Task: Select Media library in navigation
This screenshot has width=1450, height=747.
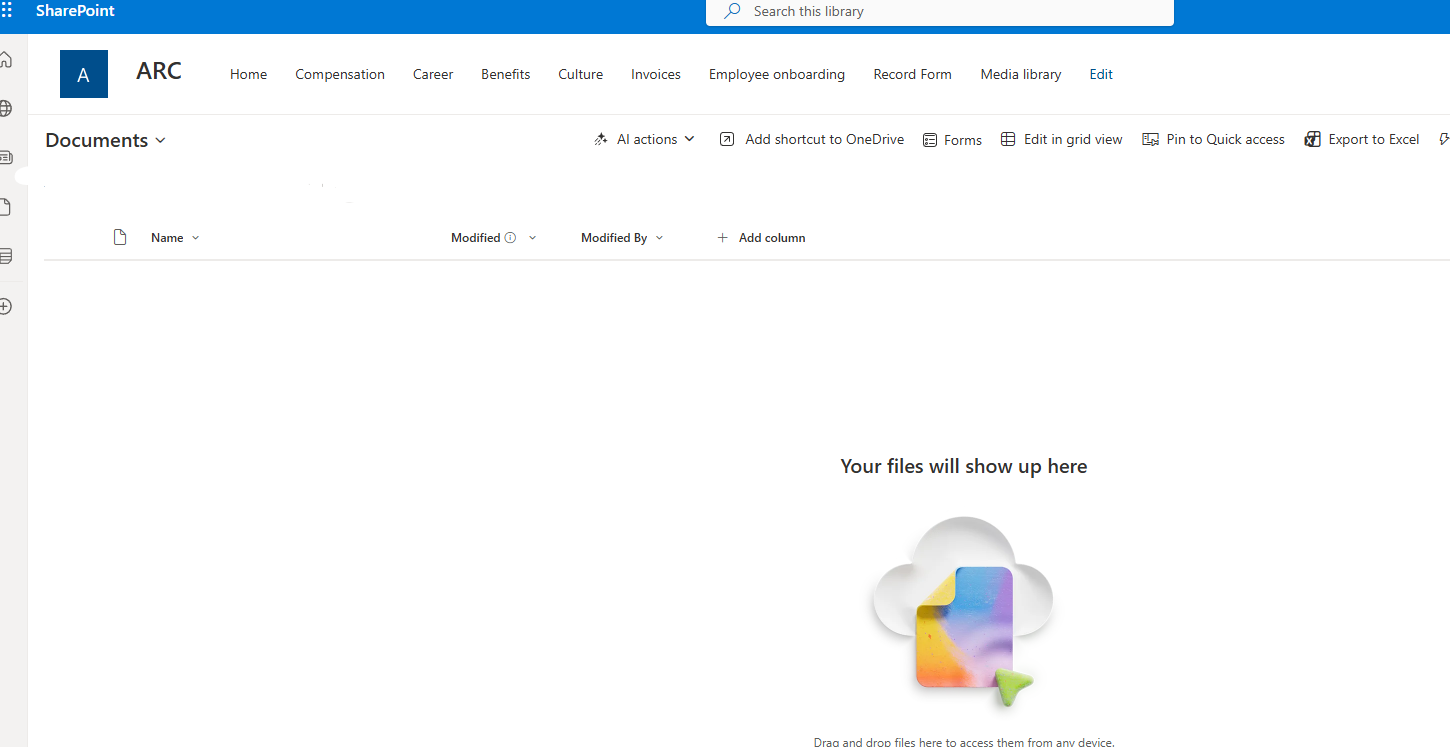Action: click(1021, 75)
